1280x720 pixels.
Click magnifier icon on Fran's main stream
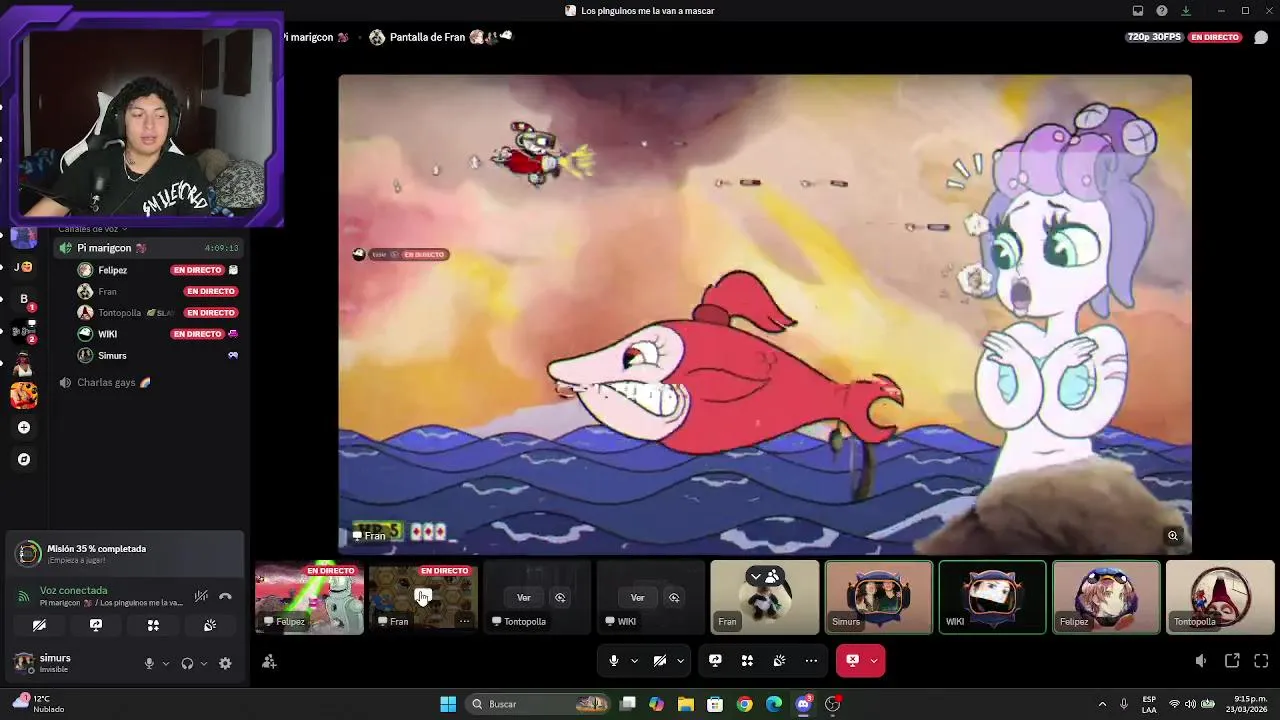pyautogui.click(x=1173, y=536)
